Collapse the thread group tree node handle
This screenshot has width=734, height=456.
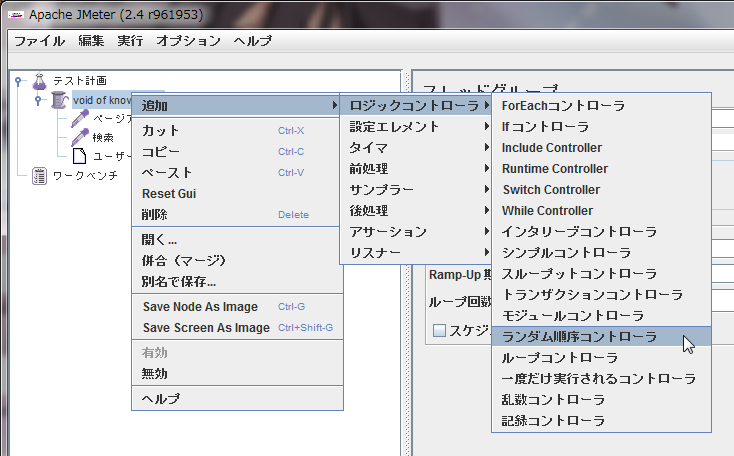(38, 100)
